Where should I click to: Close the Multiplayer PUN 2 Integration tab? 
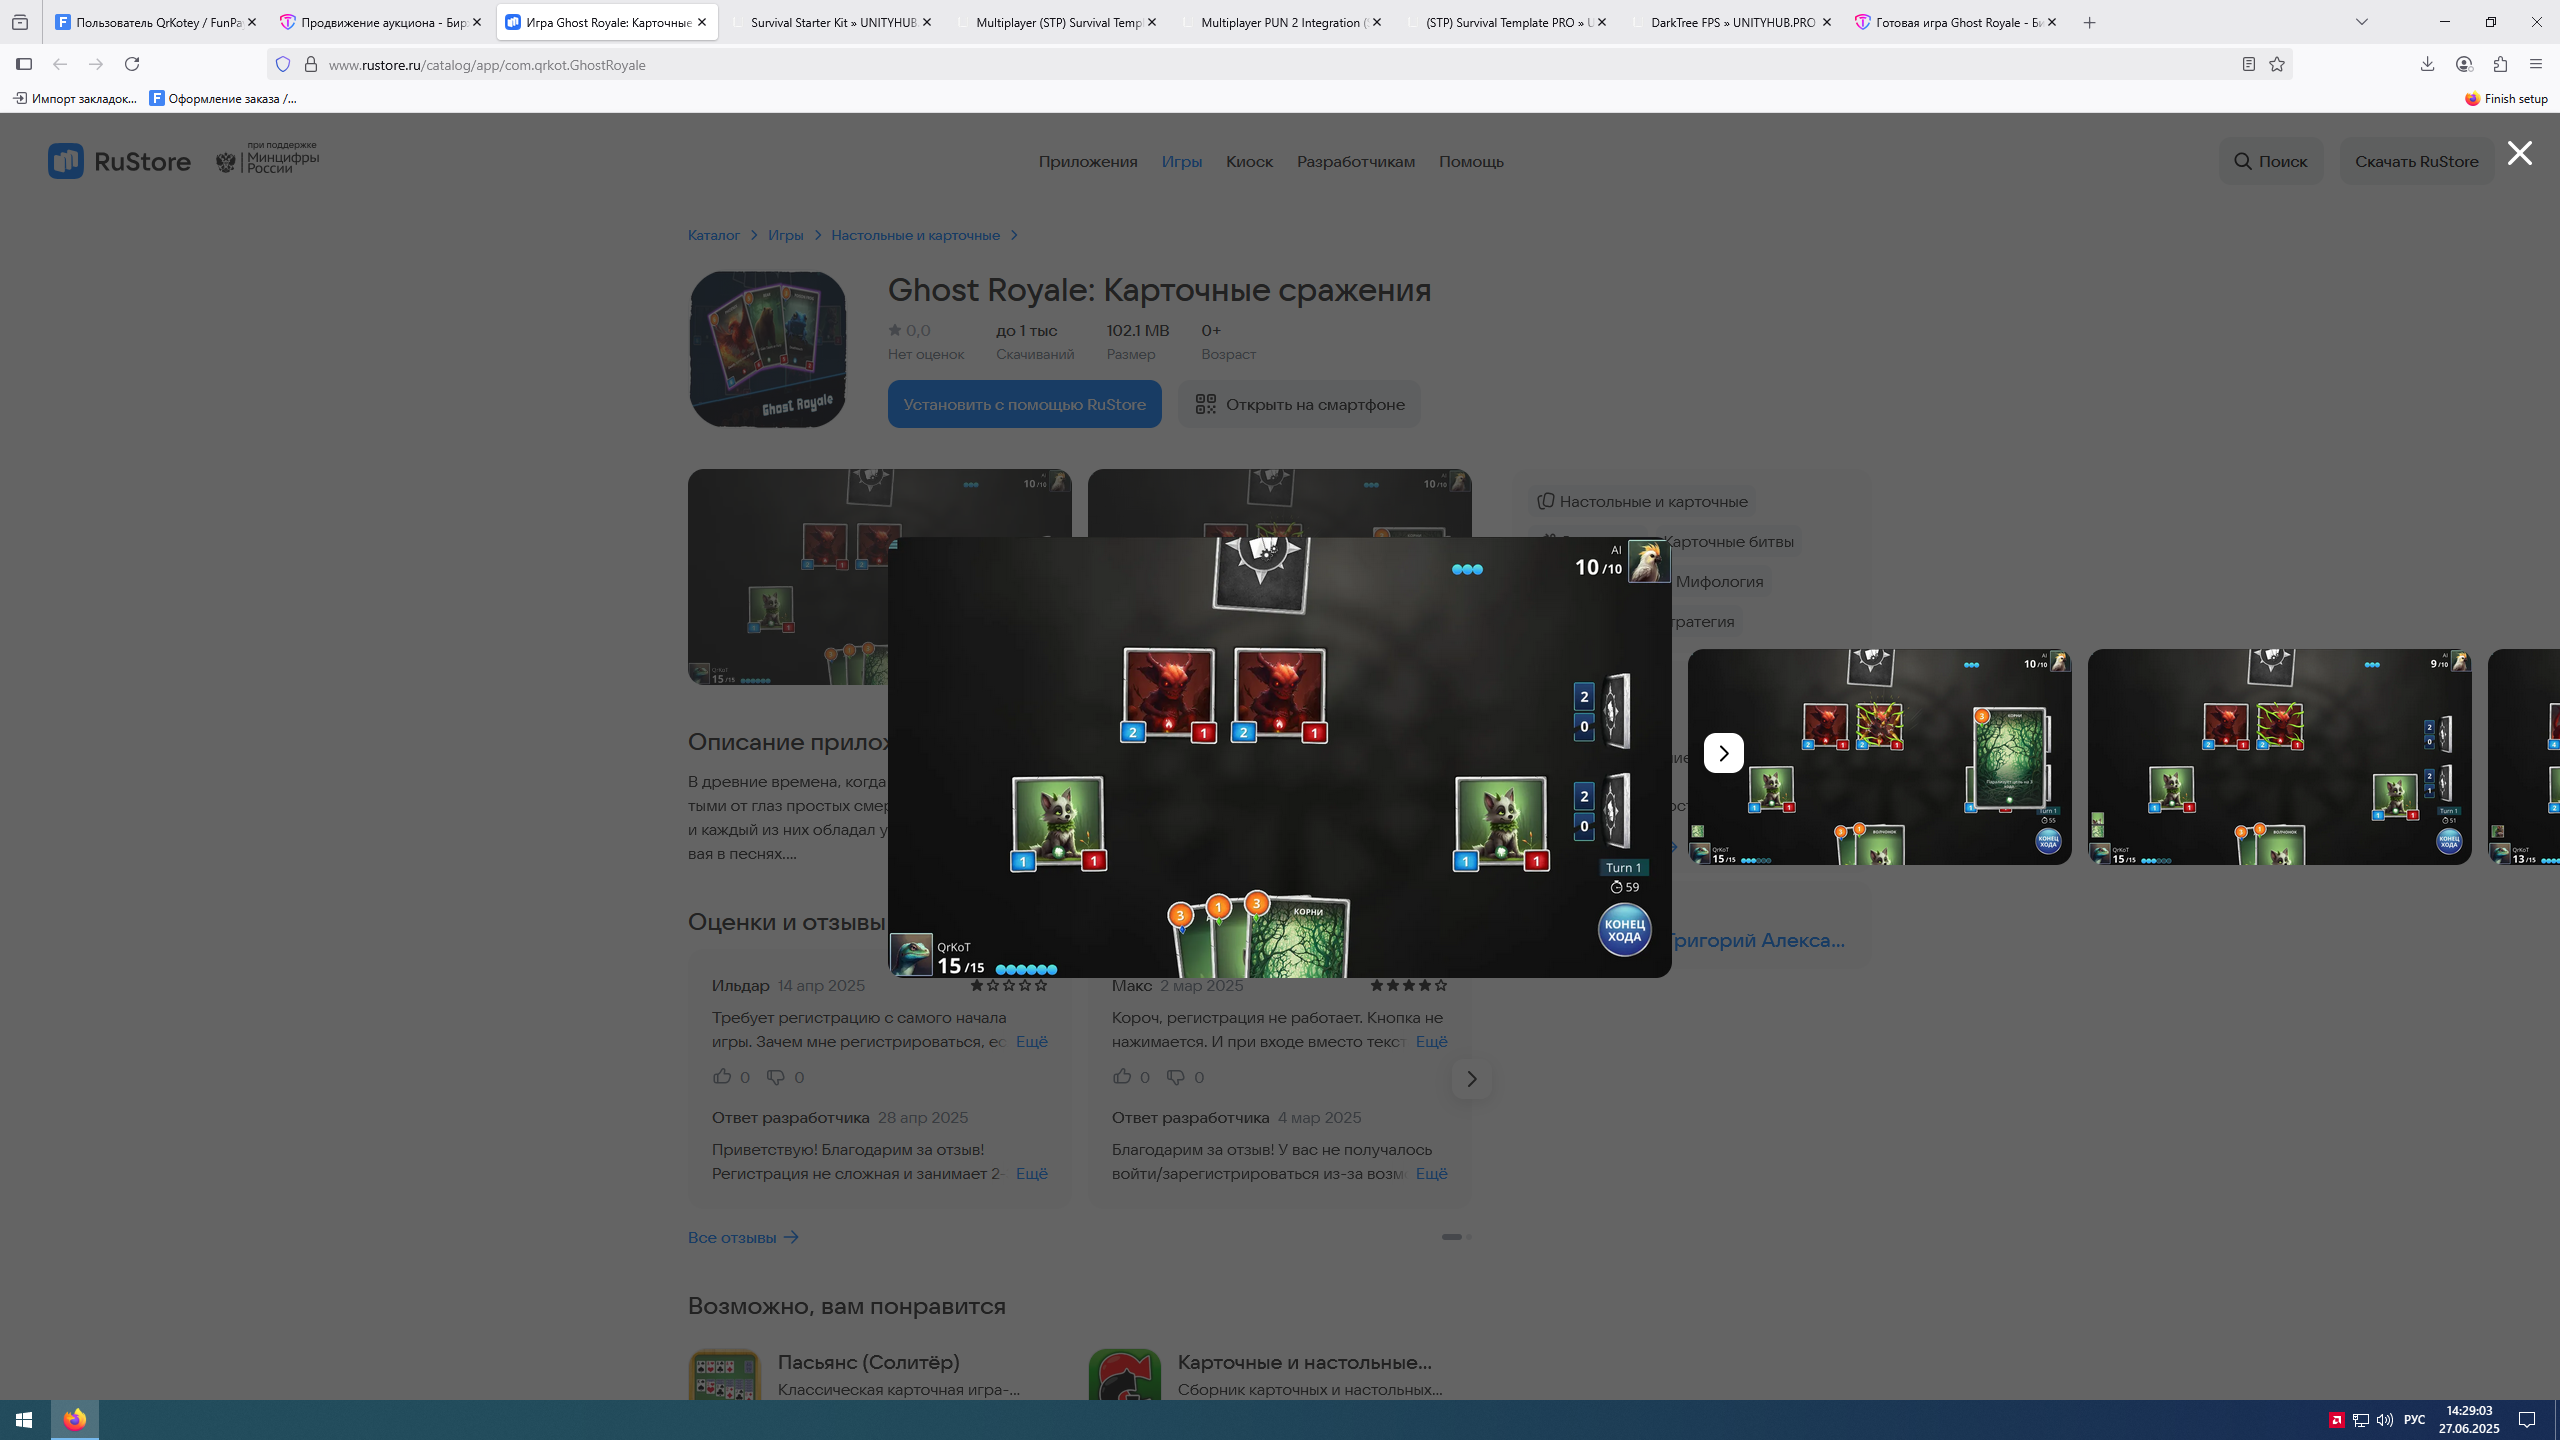click(1376, 22)
